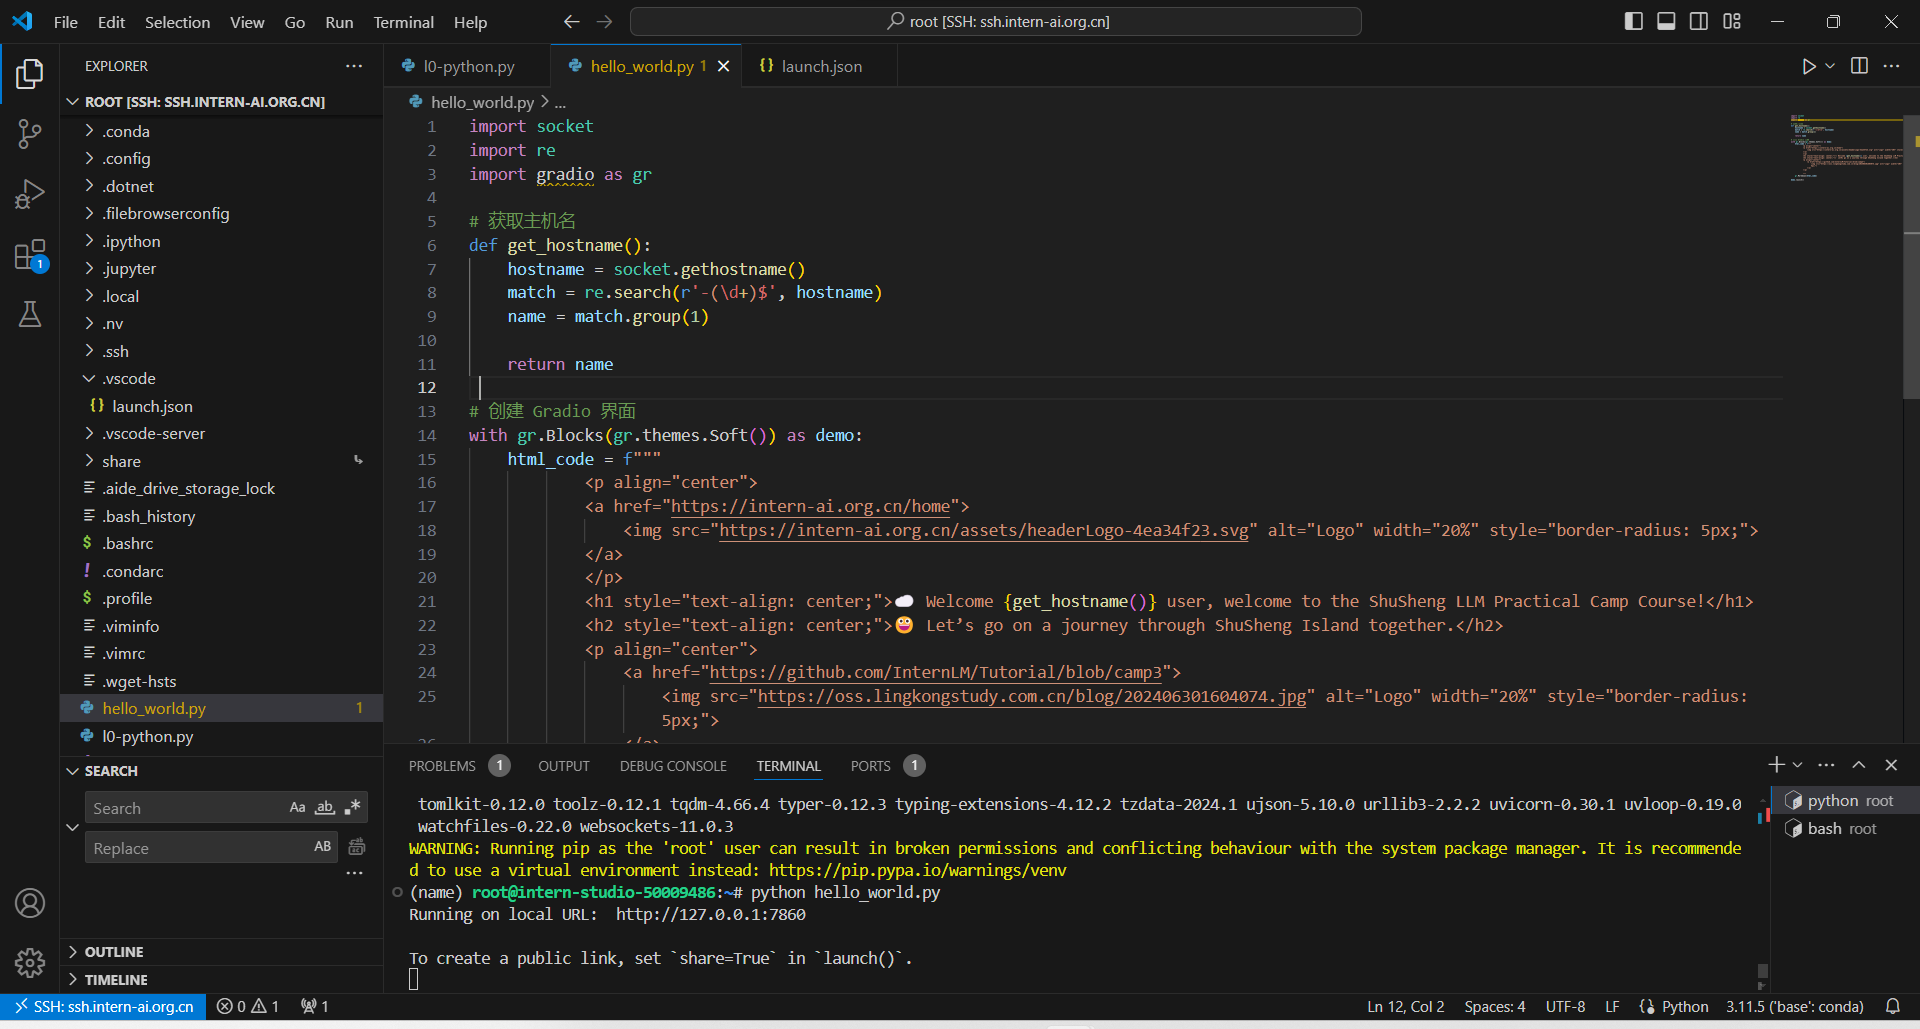Open the Run and Debug view
Screen dimensions: 1920x1029
(x=30, y=194)
